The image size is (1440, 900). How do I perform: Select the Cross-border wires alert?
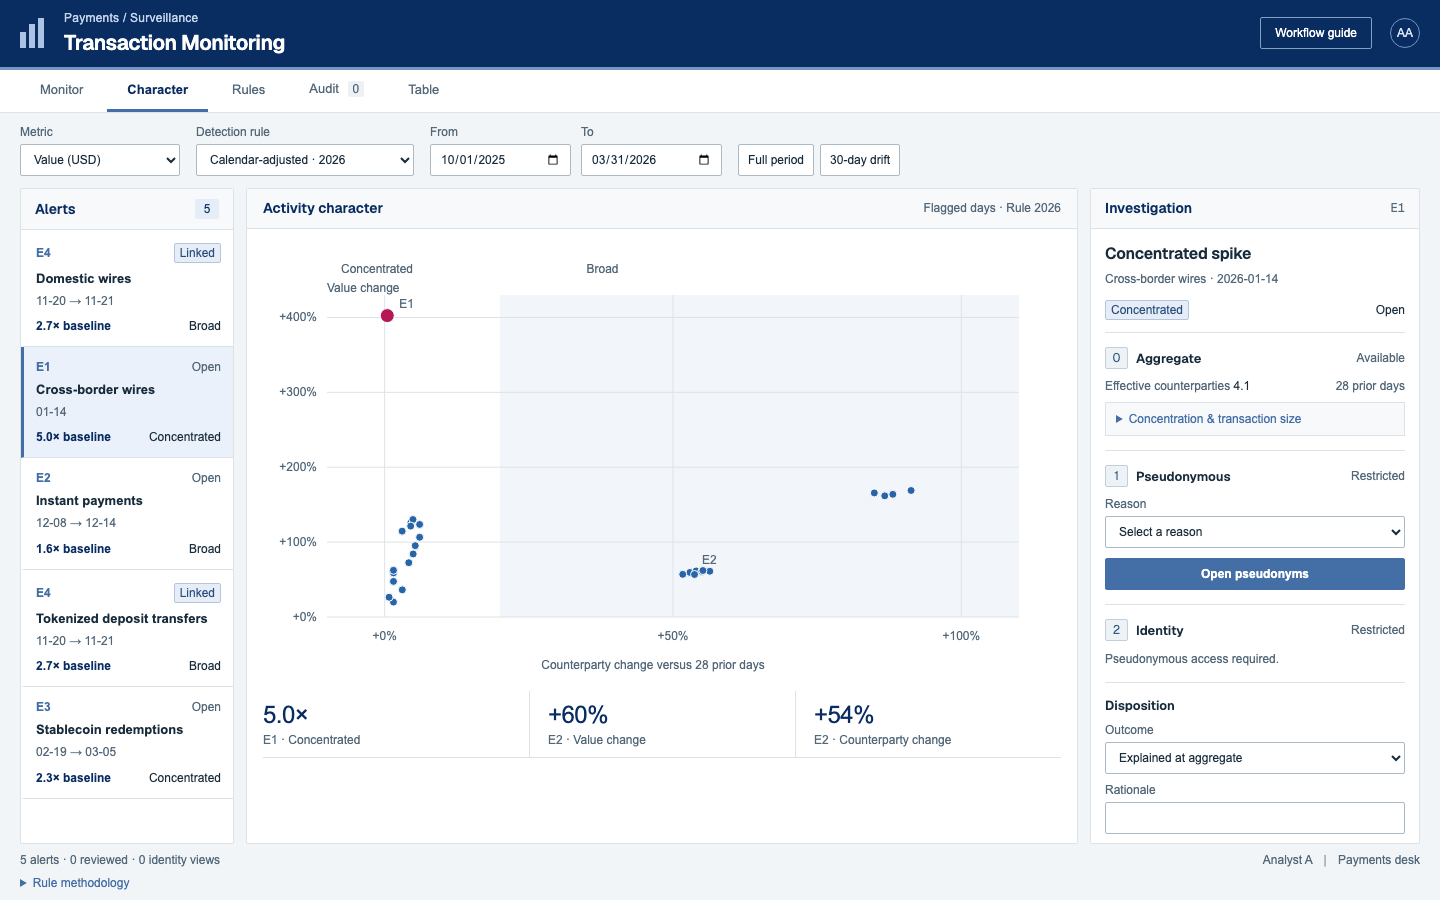tap(127, 402)
